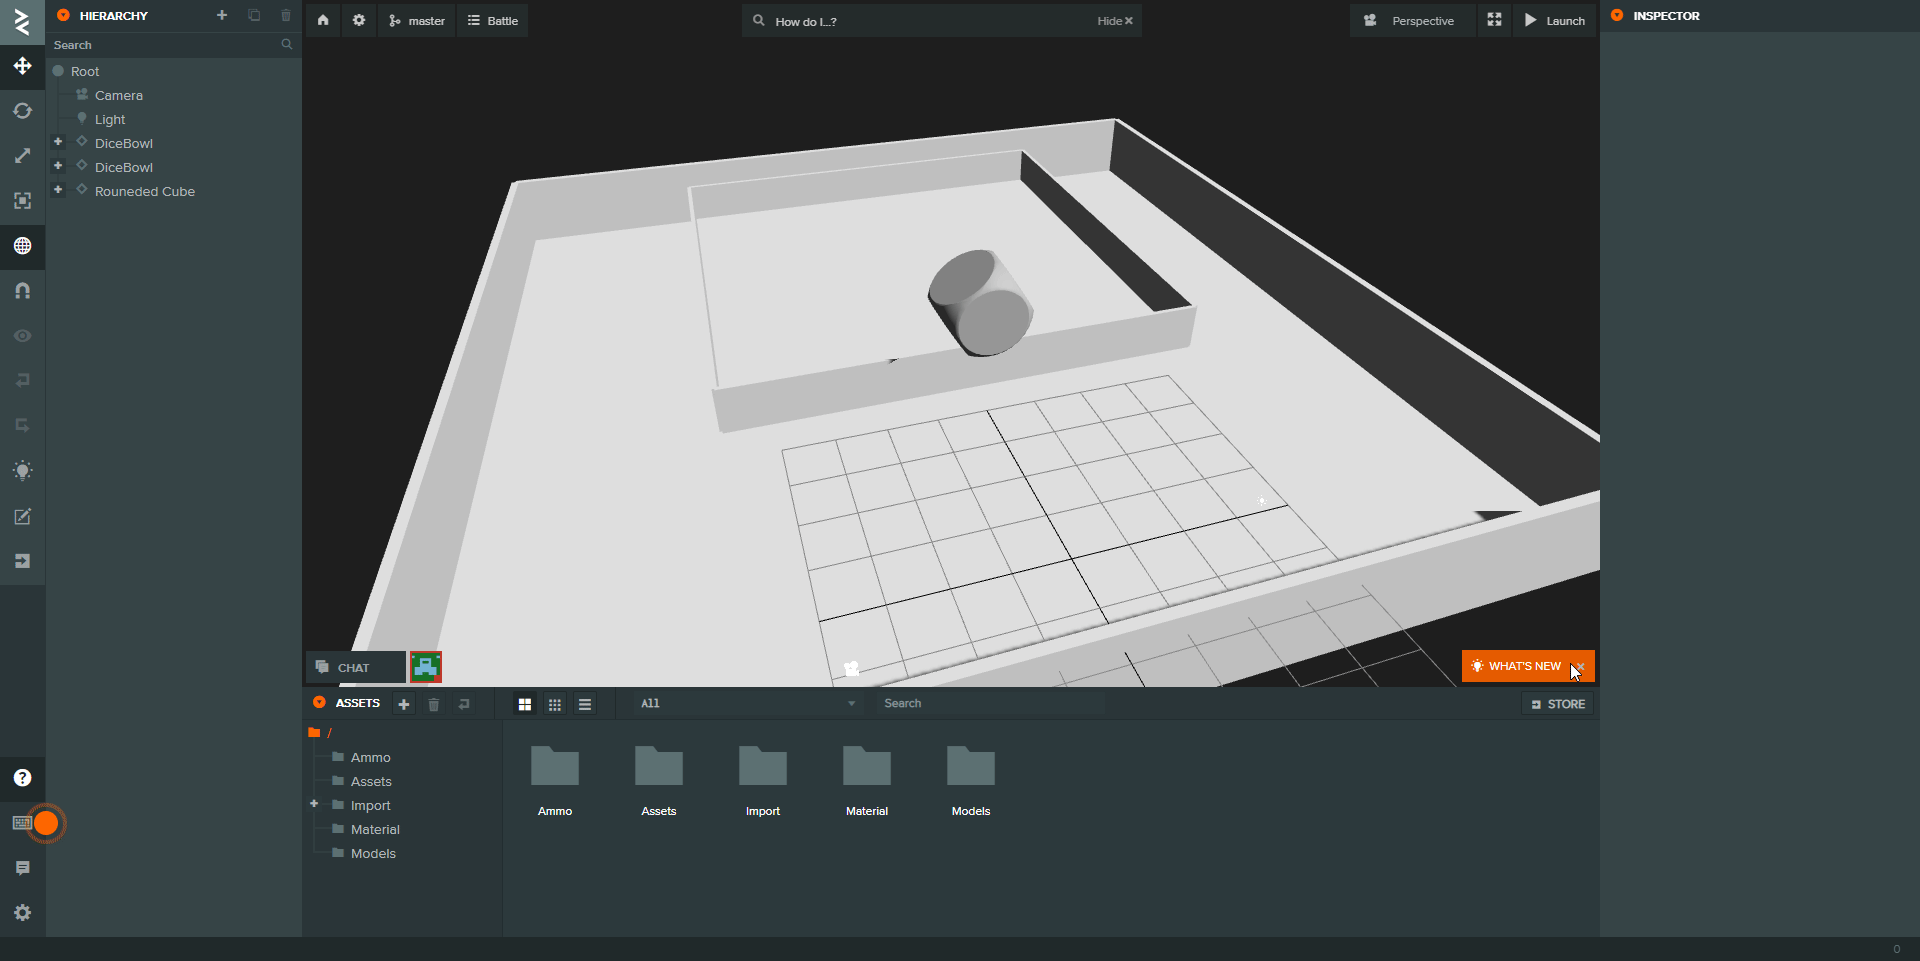Open the Models folder thumbnail
Image resolution: width=1920 pixels, height=961 pixels.
coord(971,780)
